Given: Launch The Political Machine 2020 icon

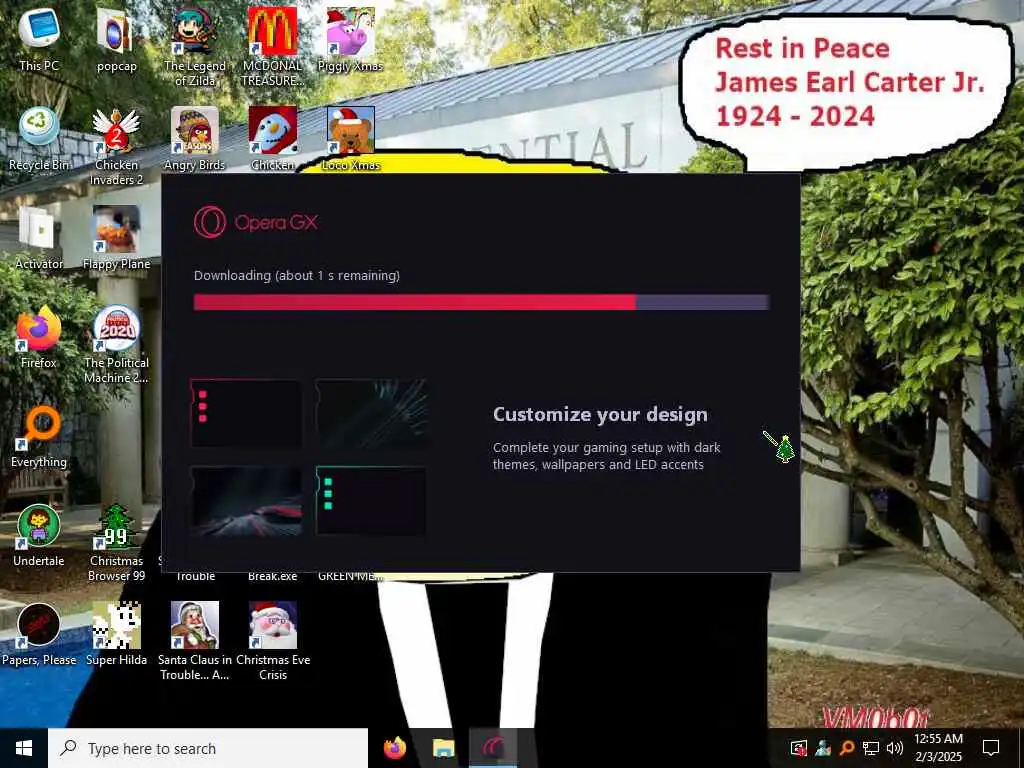Looking at the screenshot, I should tap(116, 344).
